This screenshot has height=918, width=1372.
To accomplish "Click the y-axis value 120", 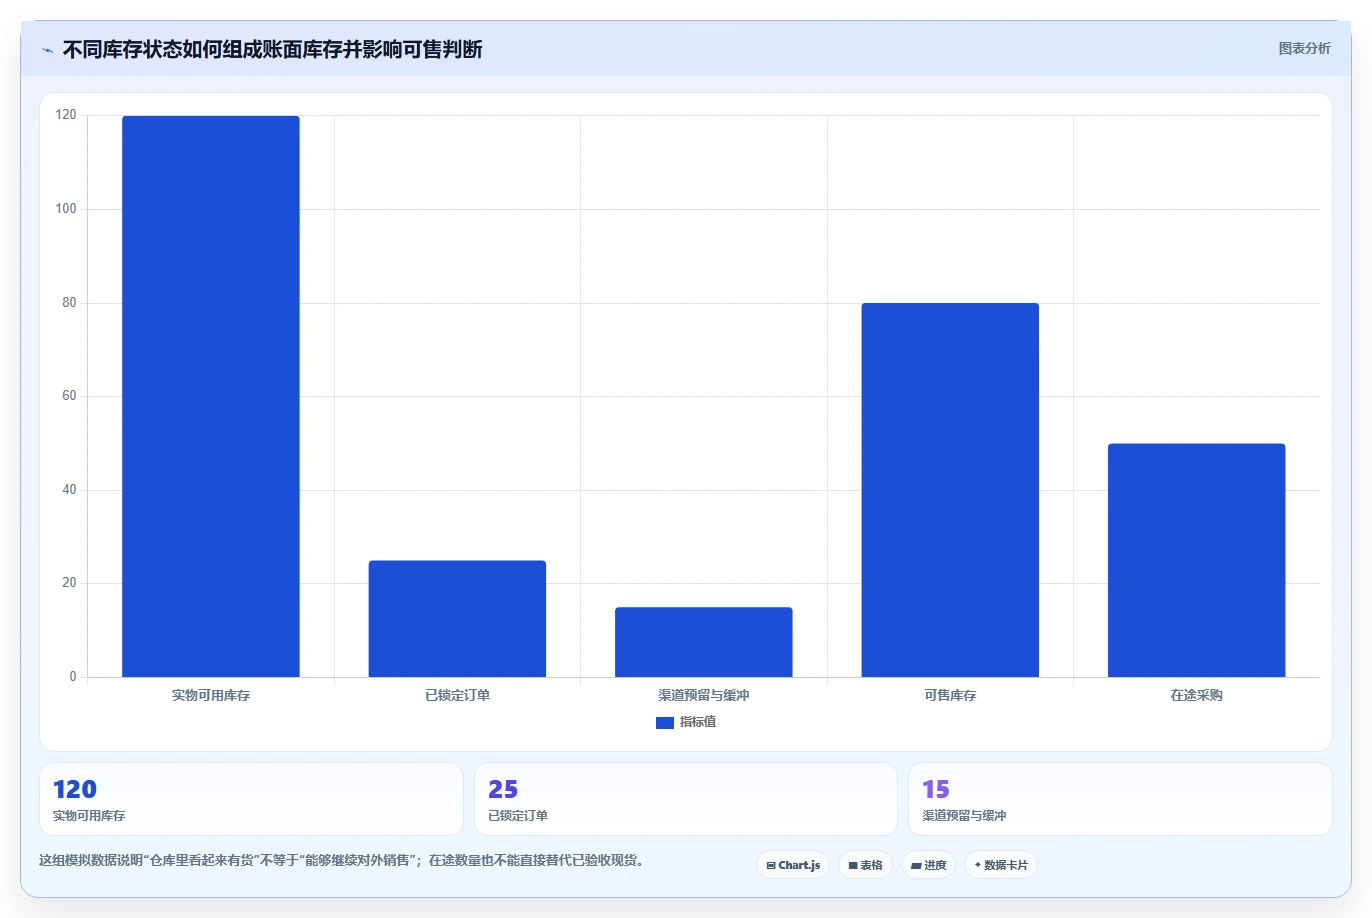I will (66, 115).
